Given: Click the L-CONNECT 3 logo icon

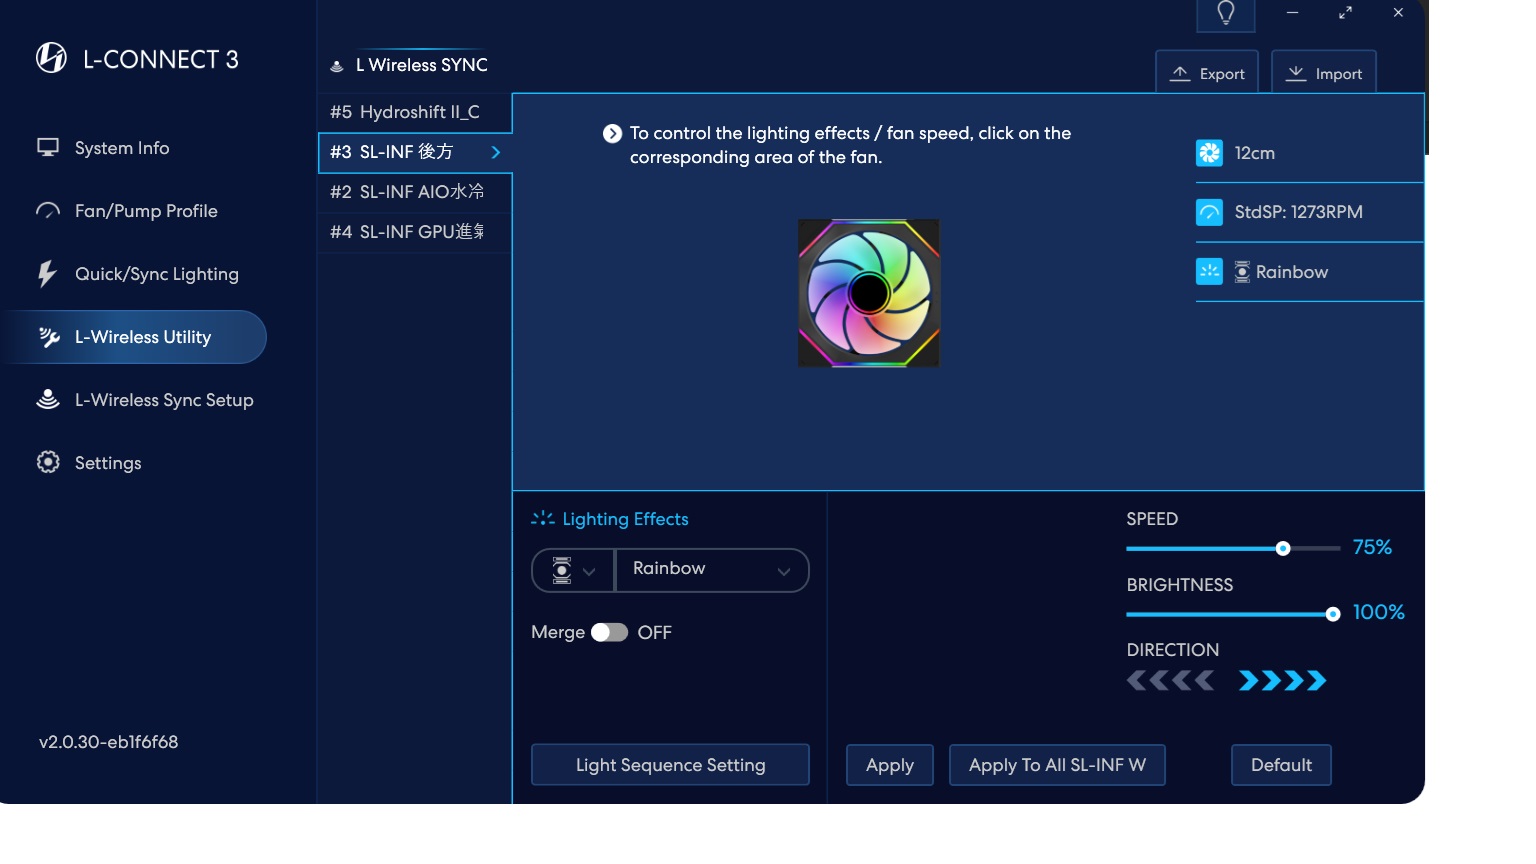Looking at the screenshot, I should [52, 59].
